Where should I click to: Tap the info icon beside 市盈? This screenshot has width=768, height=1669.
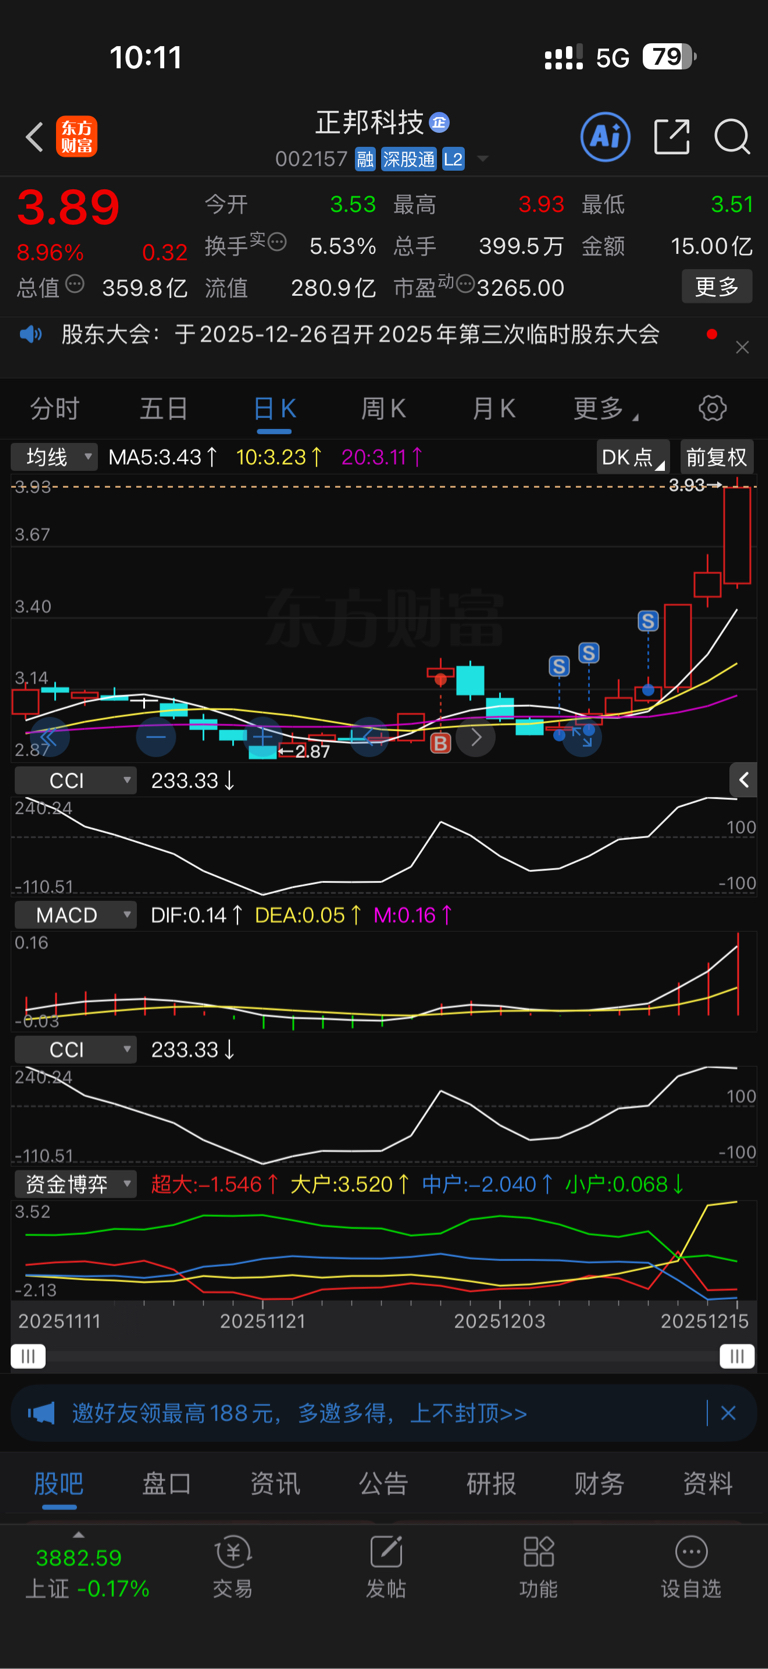[x=465, y=285]
